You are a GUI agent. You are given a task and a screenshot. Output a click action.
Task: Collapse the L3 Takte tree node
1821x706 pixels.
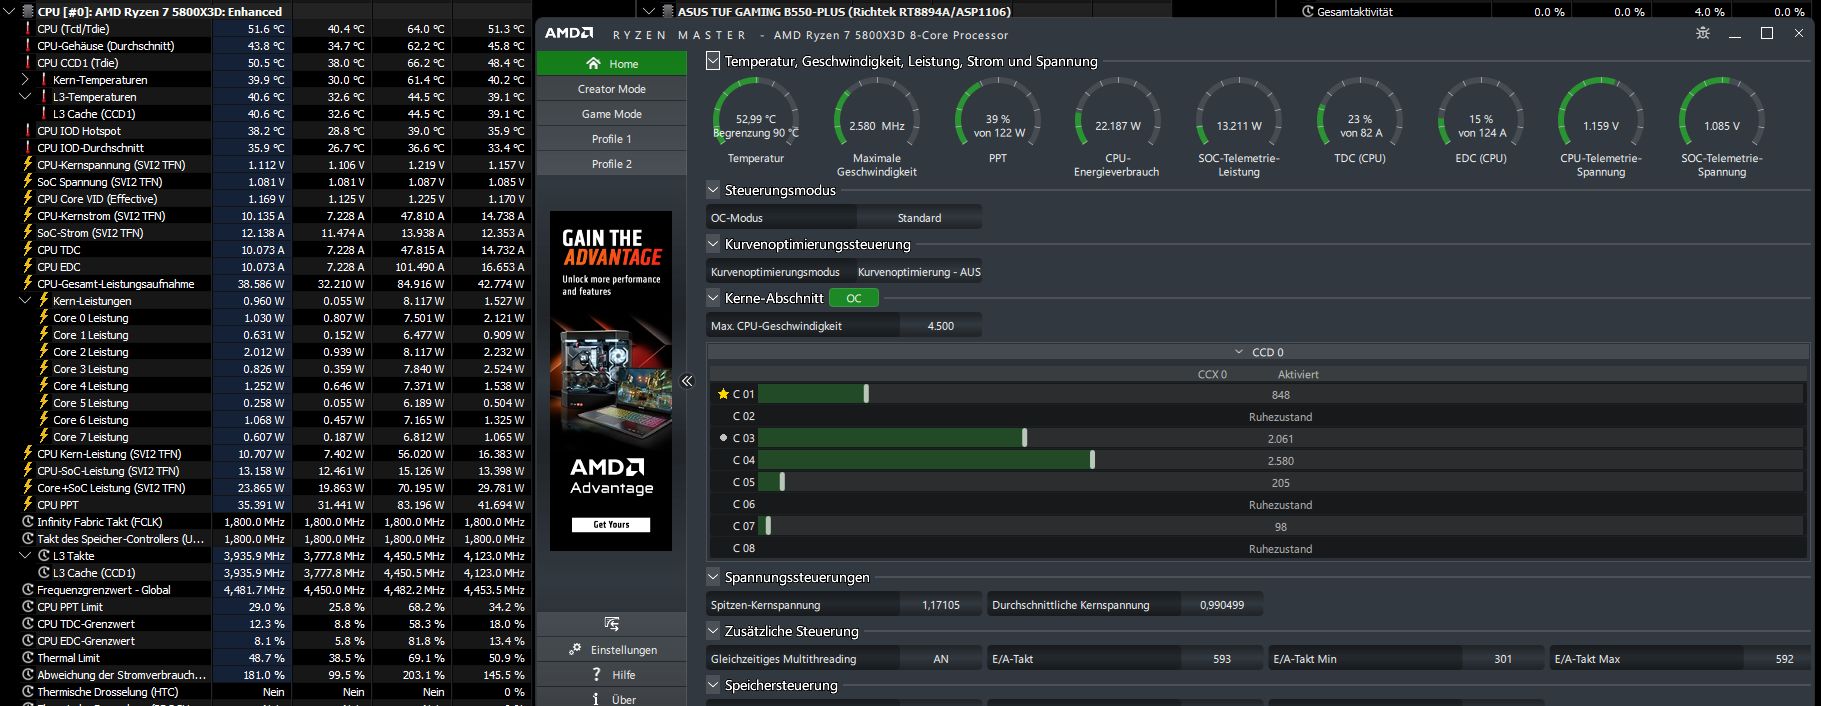(26, 556)
